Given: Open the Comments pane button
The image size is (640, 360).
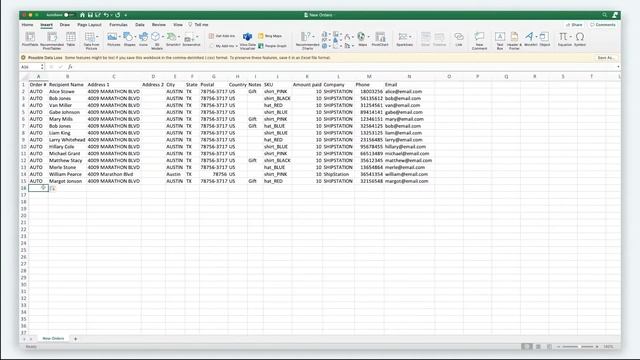Looking at the screenshot, I should [603, 25].
